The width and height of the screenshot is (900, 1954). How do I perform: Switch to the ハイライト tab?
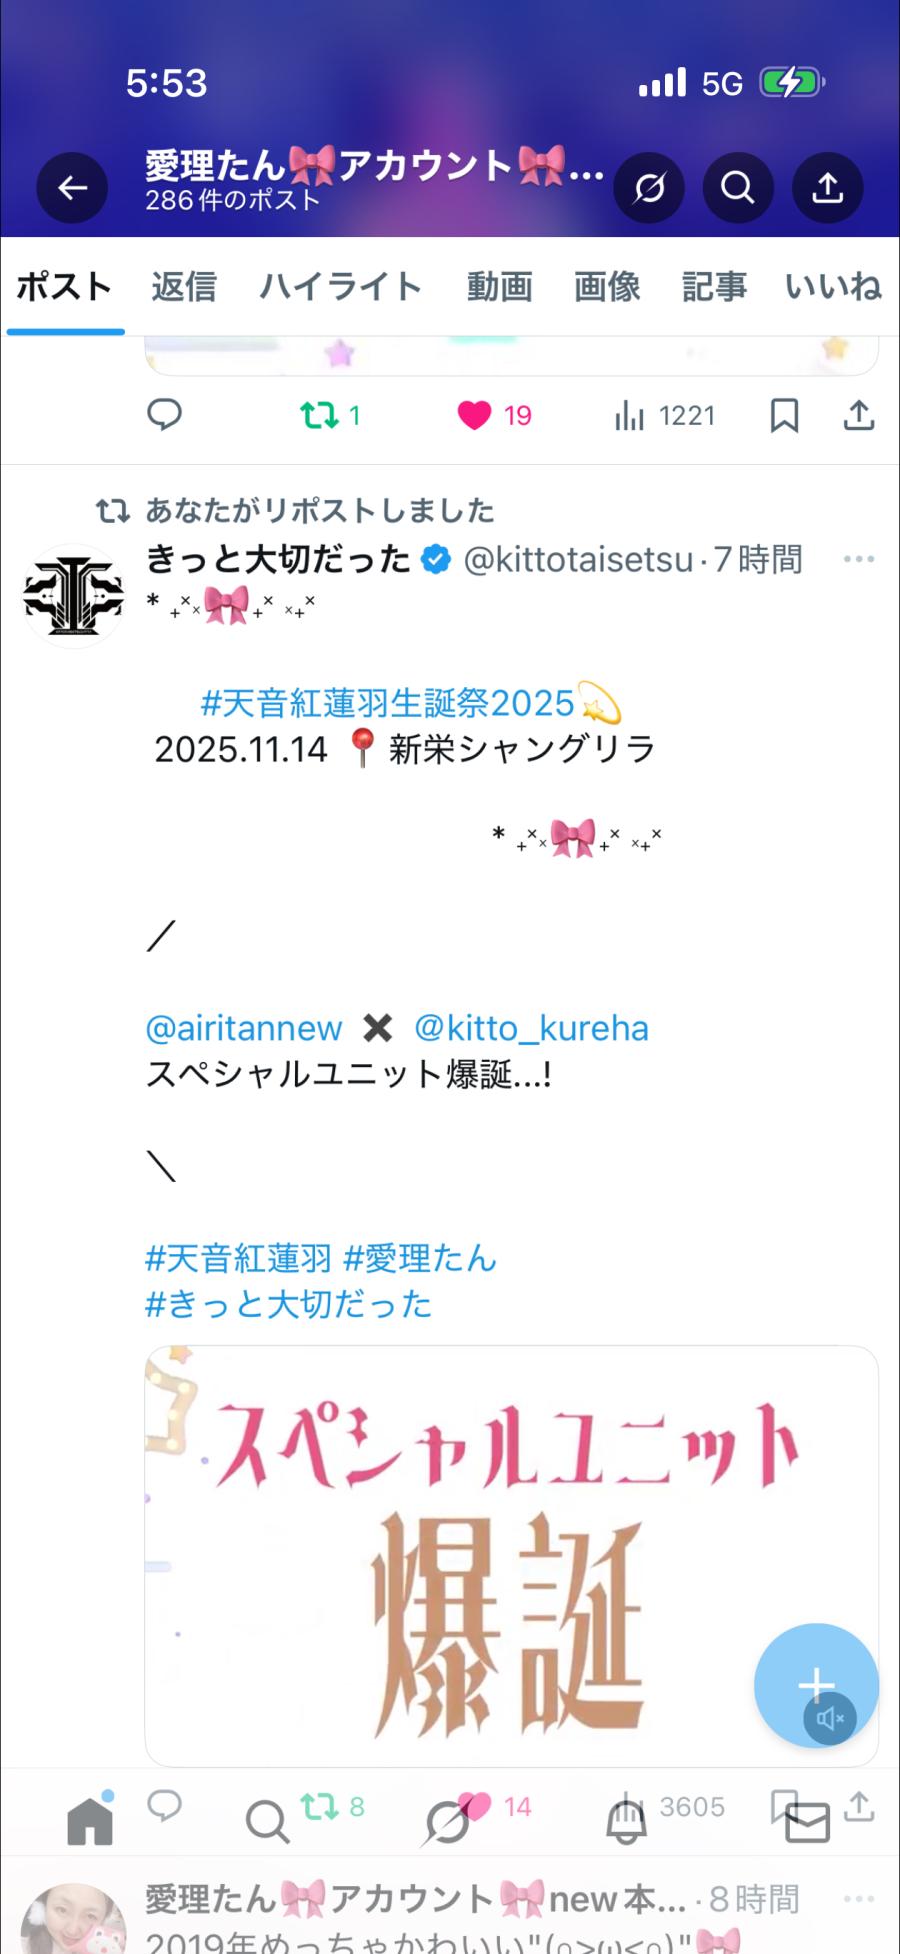341,287
